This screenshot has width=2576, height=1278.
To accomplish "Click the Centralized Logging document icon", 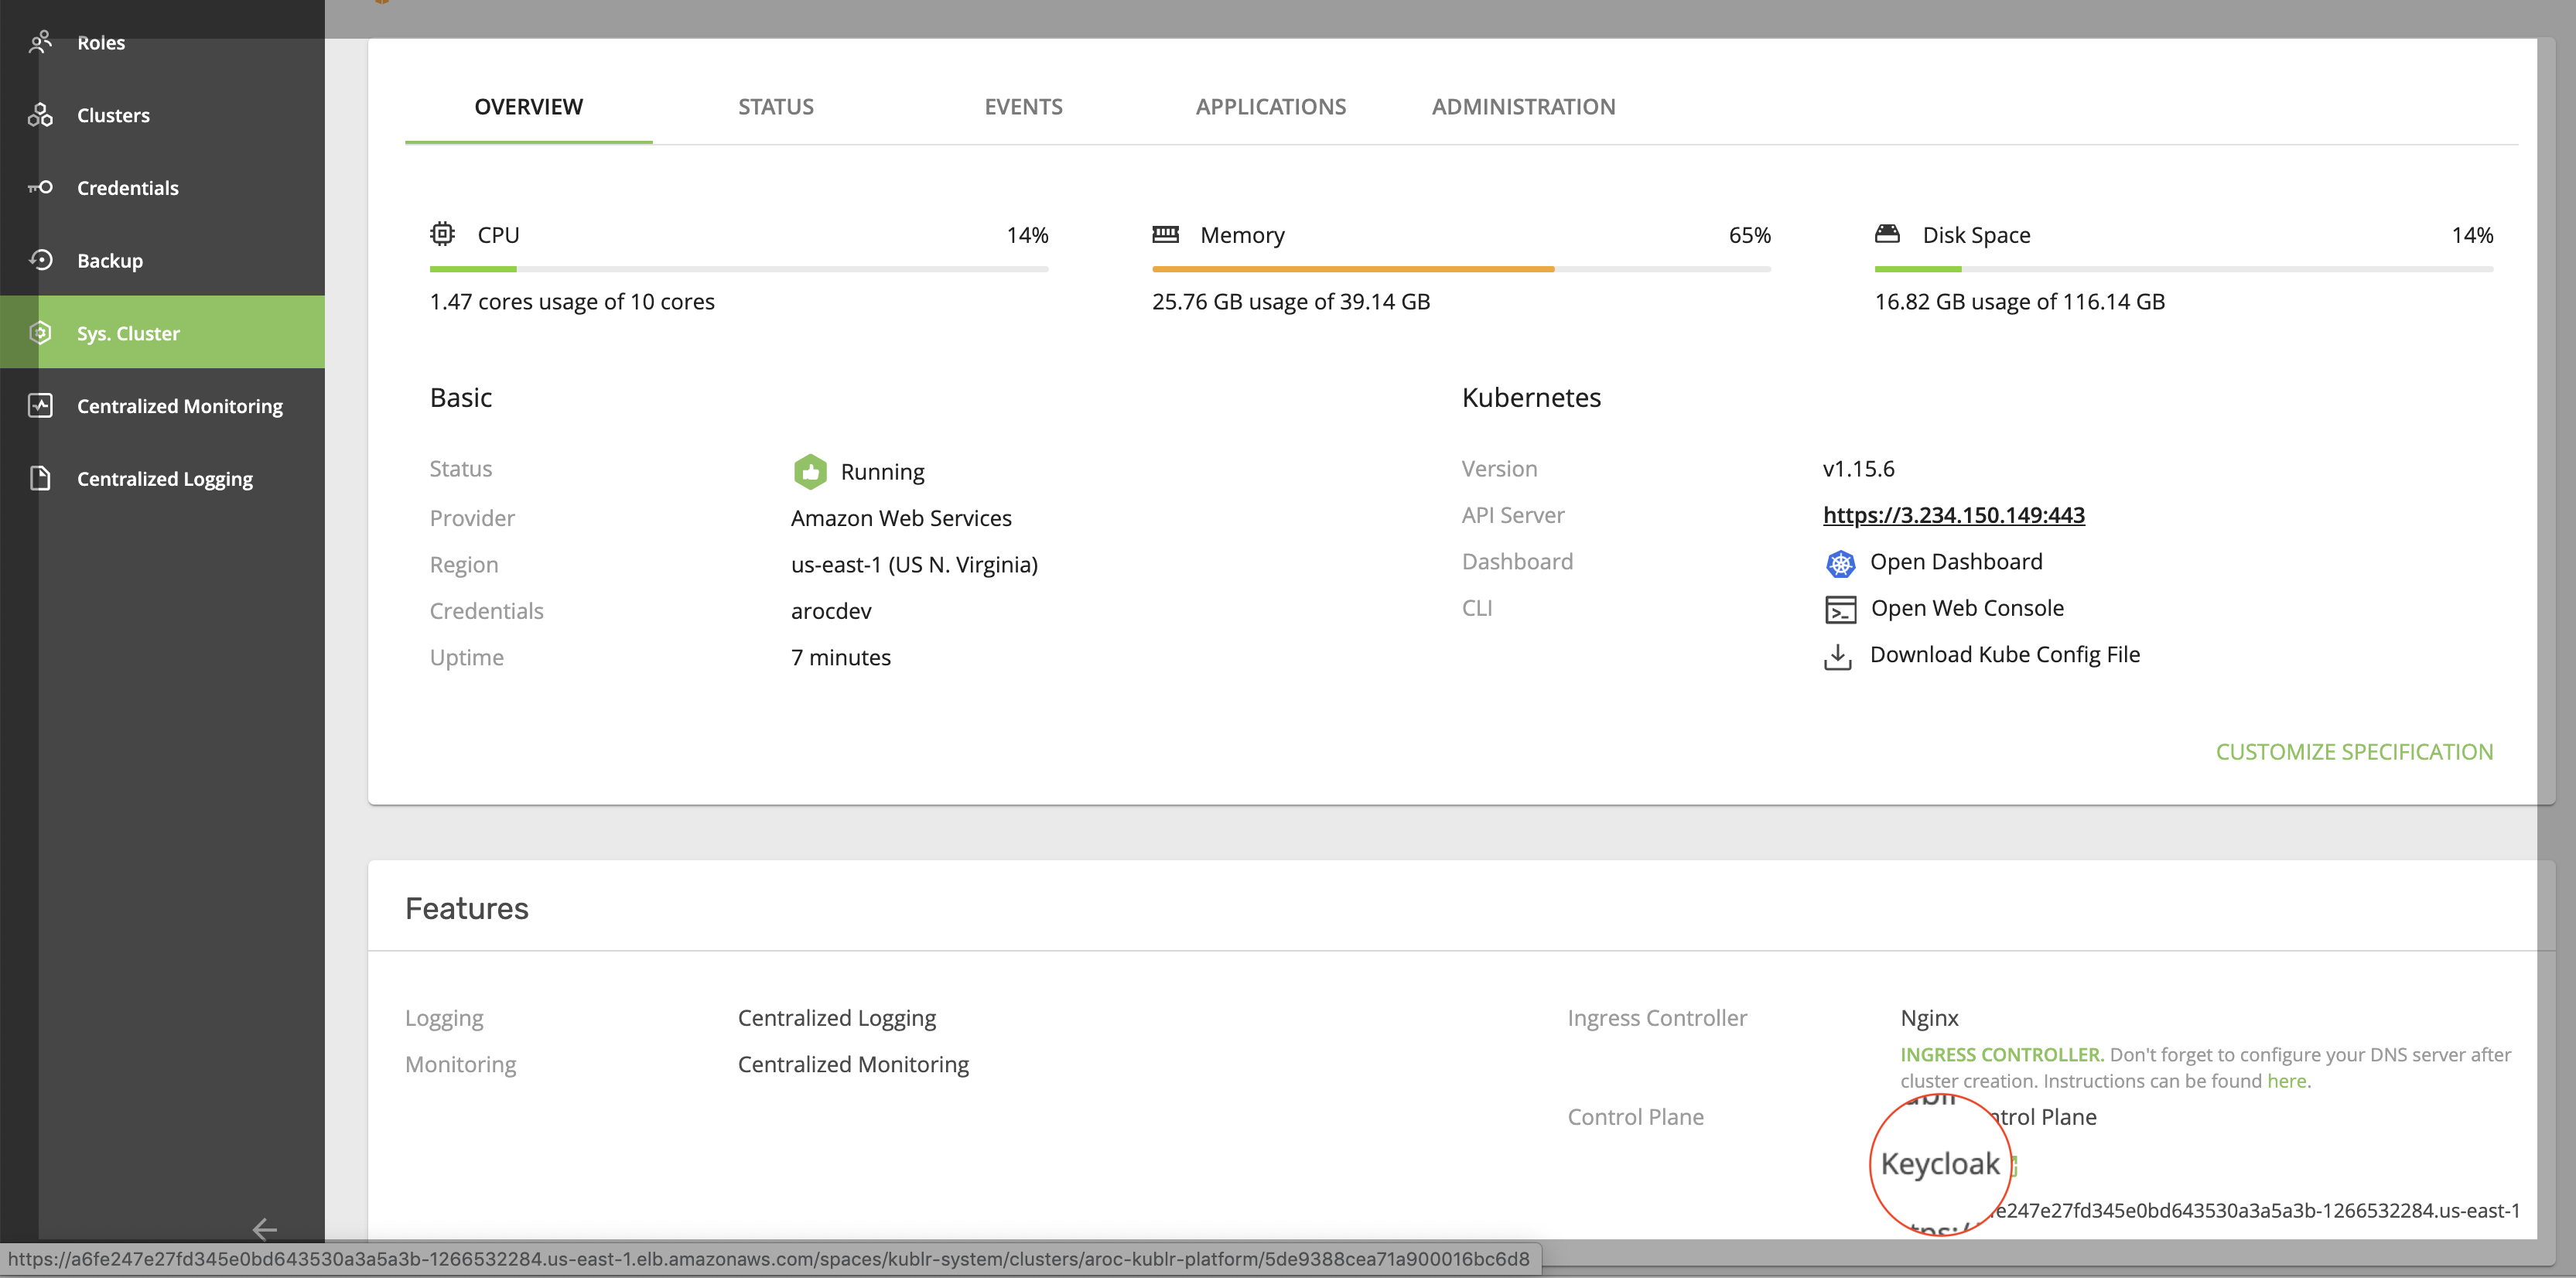I will click(40, 478).
